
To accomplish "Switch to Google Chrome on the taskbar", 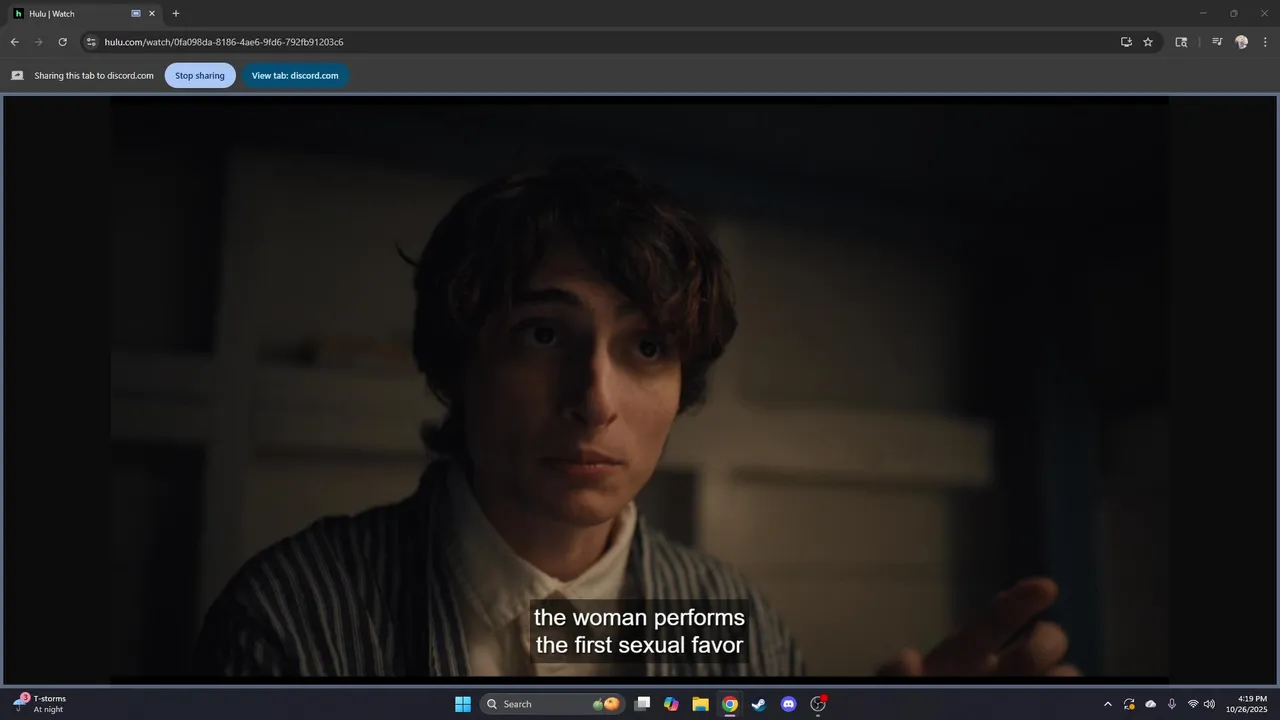I will pyautogui.click(x=730, y=704).
